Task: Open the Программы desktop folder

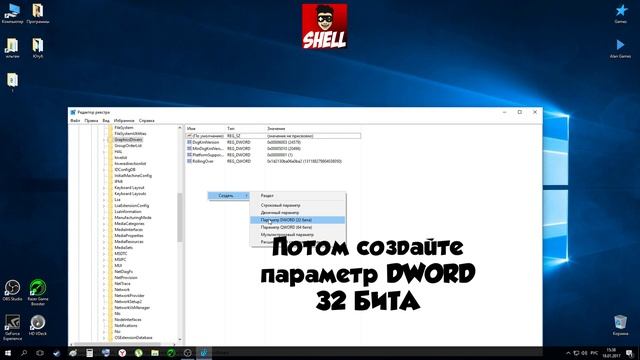Action: (x=38, y=13)
